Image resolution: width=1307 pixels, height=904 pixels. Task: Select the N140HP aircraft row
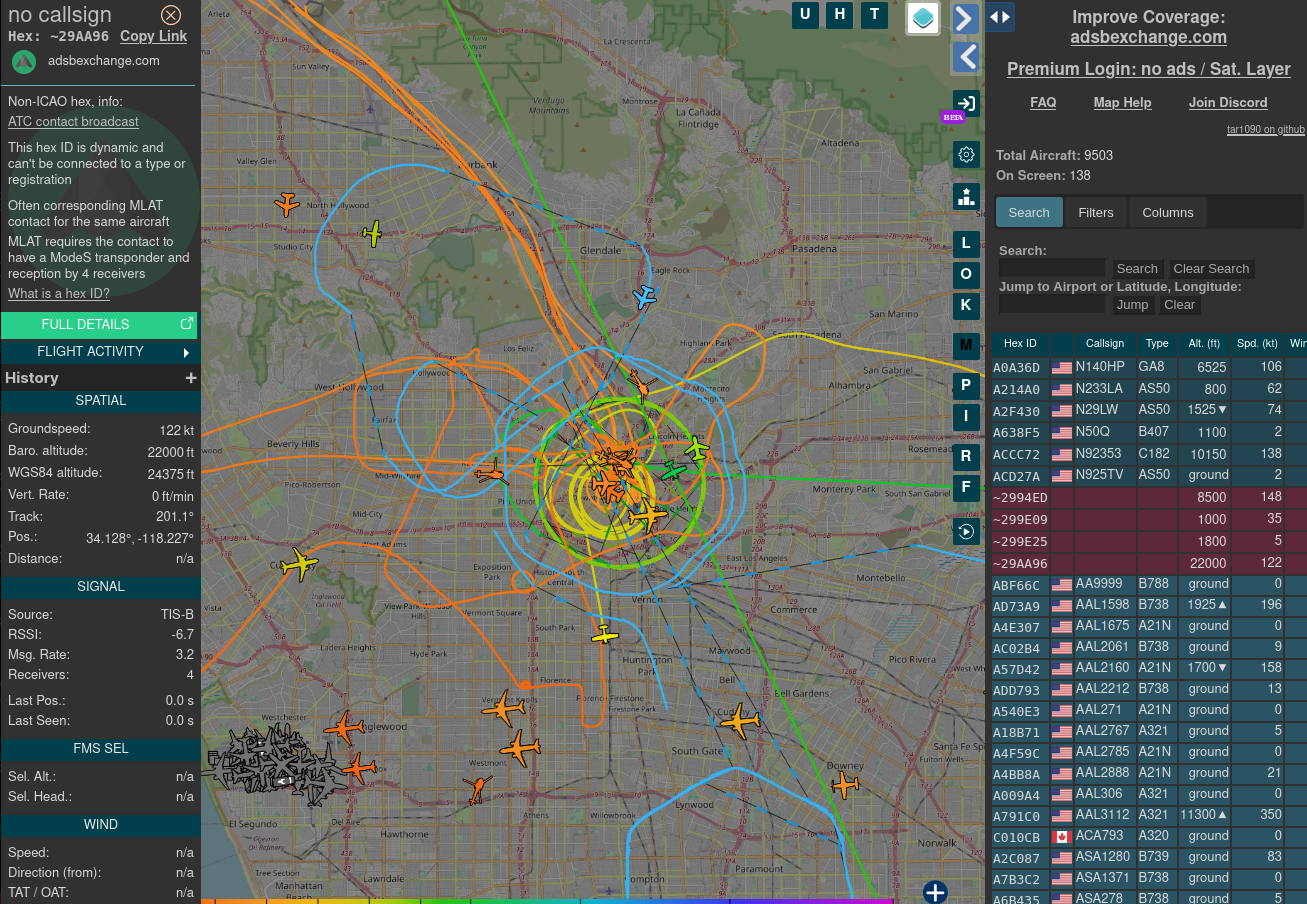(1148, 367)
